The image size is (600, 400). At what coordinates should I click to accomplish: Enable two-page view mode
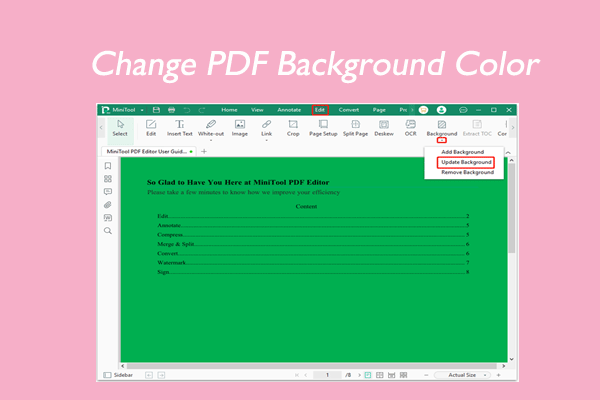pyautogui.click(x=380, y=375)
